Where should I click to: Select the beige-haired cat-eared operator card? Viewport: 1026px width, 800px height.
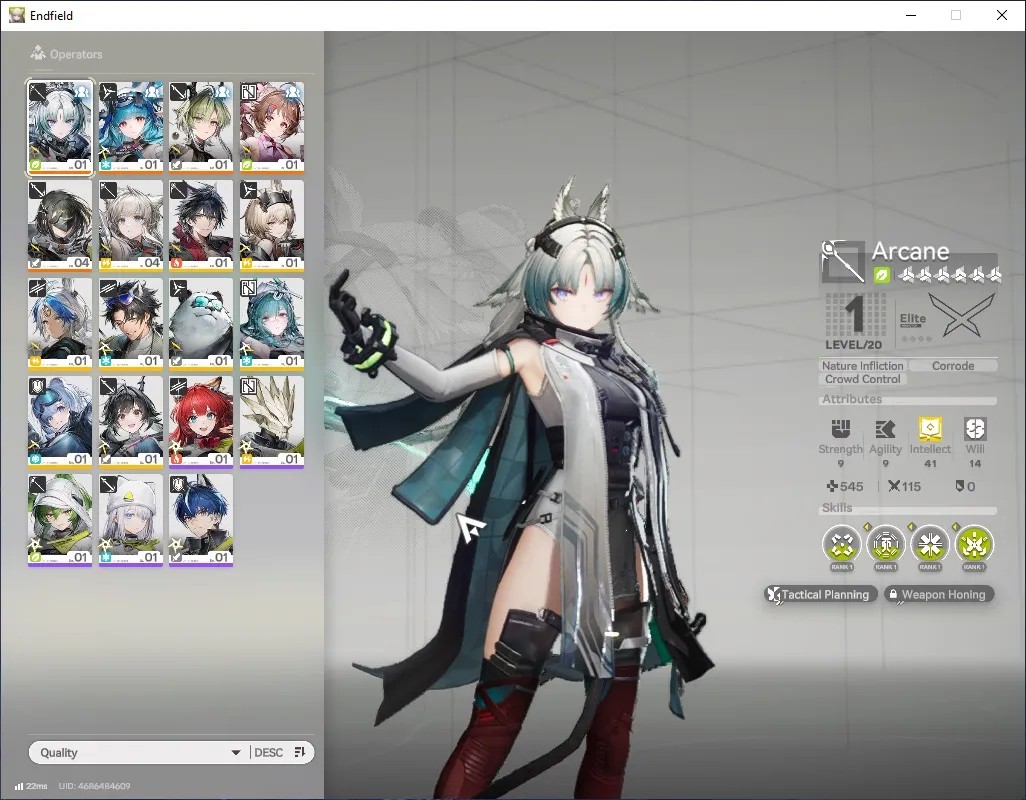(x=131, y=226)
